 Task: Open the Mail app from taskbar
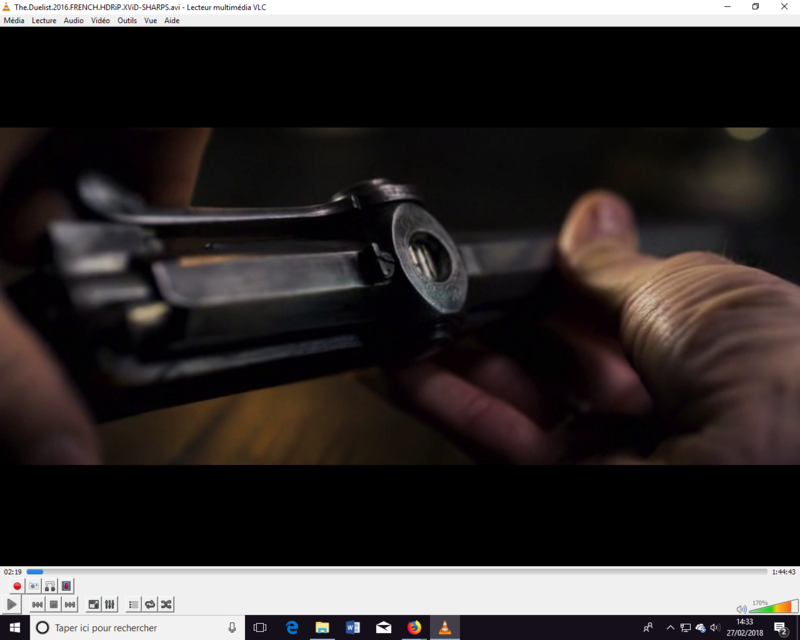[383, 628]
